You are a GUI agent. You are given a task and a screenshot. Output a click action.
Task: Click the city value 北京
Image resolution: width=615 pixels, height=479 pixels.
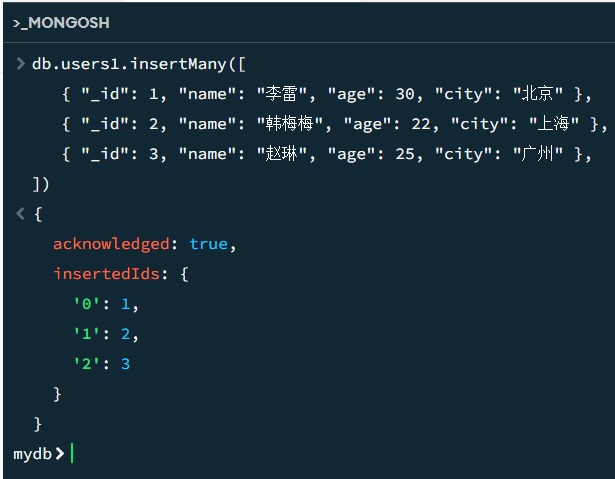537,94
